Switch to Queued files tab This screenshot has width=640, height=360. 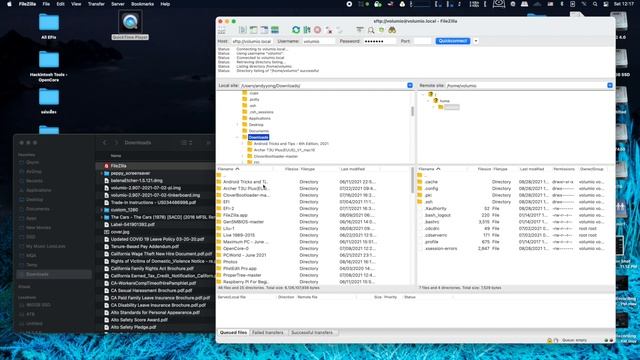233,333
